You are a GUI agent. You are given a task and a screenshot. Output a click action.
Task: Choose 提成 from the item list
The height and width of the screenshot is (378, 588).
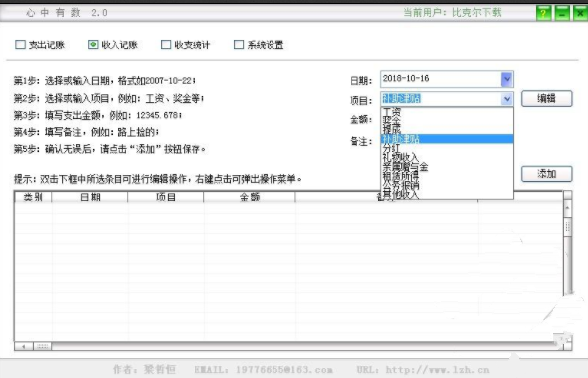point(447,129)
